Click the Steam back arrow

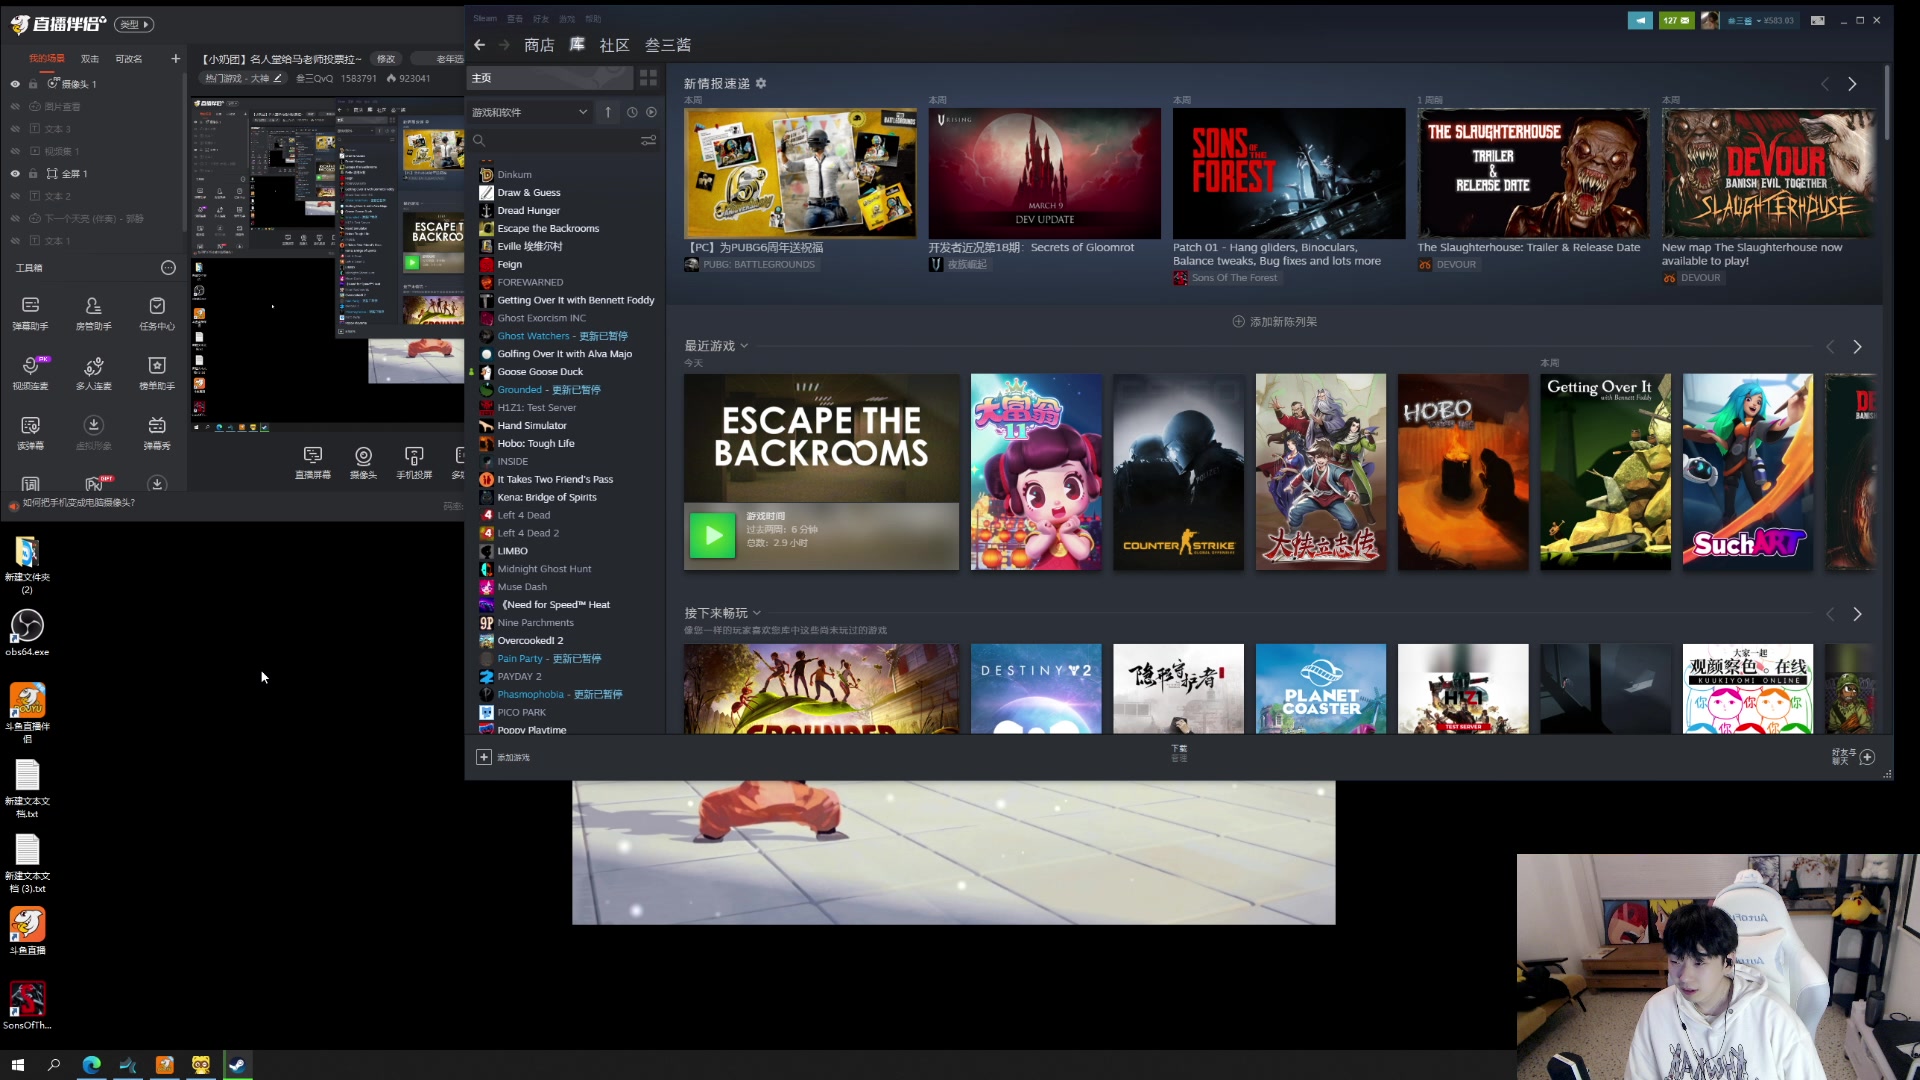tap(480, 45)
